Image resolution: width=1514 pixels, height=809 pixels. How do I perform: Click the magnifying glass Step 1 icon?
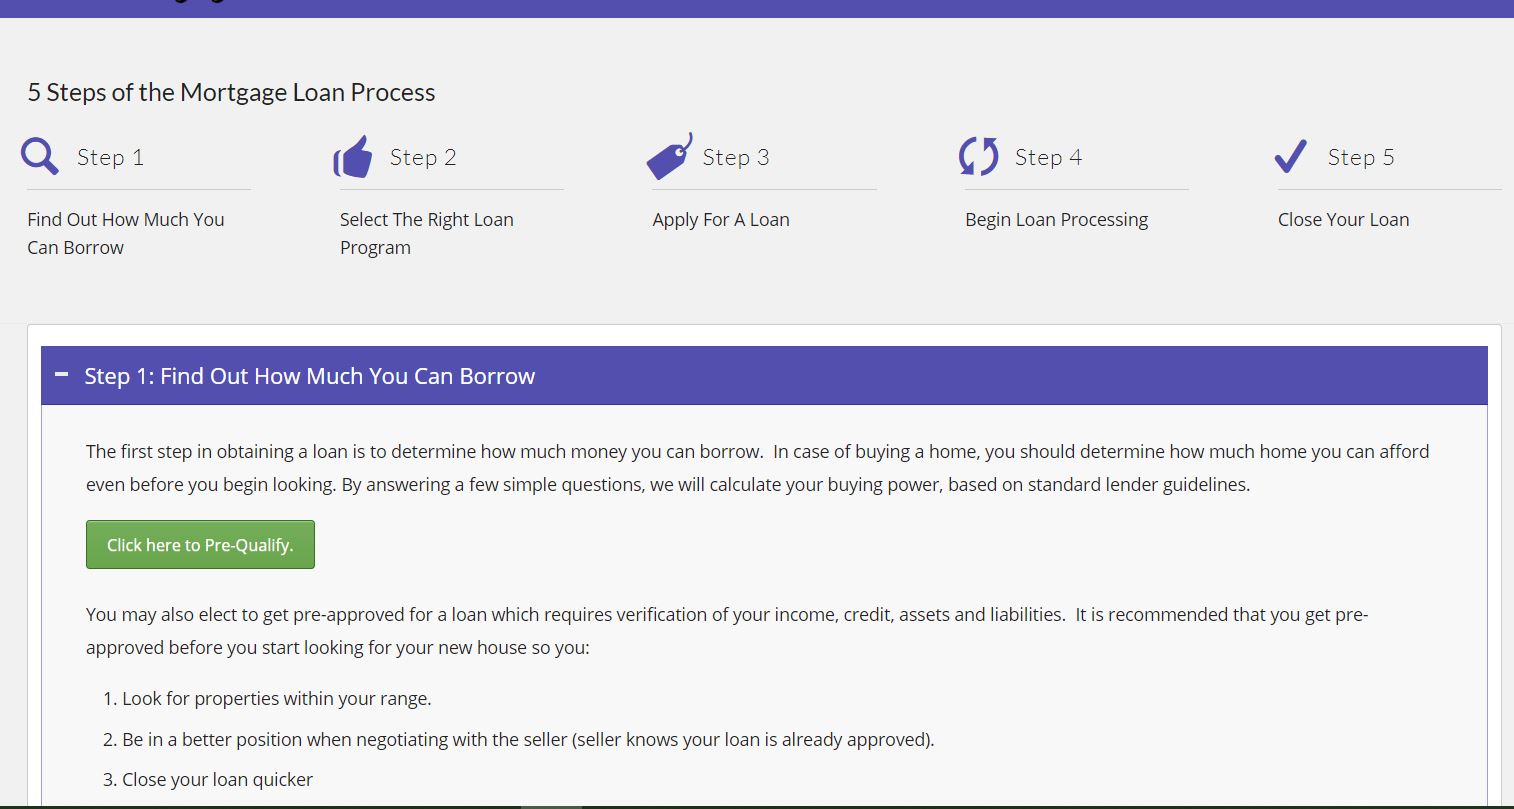click(40, 156)
